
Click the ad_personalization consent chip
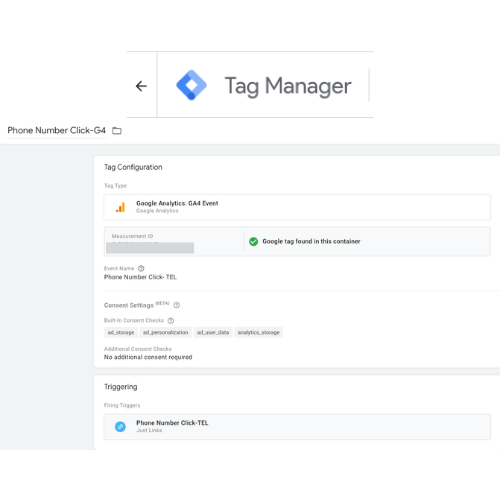pyautogui.click(x=165, y=332)
